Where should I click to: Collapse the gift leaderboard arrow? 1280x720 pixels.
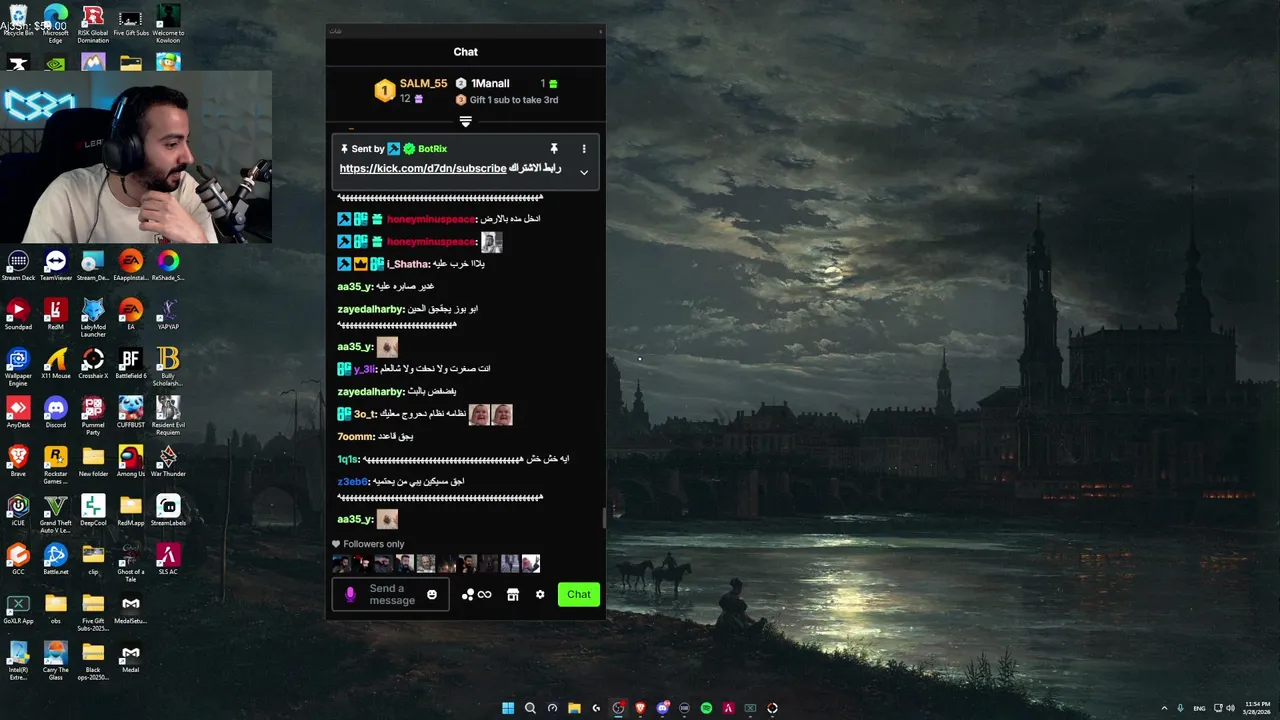click(x=465, y=121)
